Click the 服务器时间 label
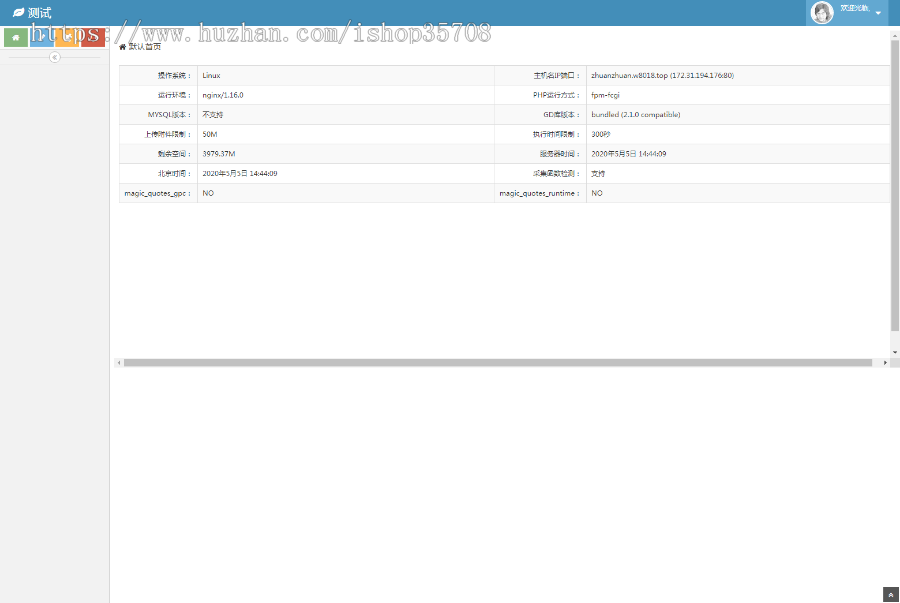Viewport: 900px width, 603px height. (x=560, y=154)
